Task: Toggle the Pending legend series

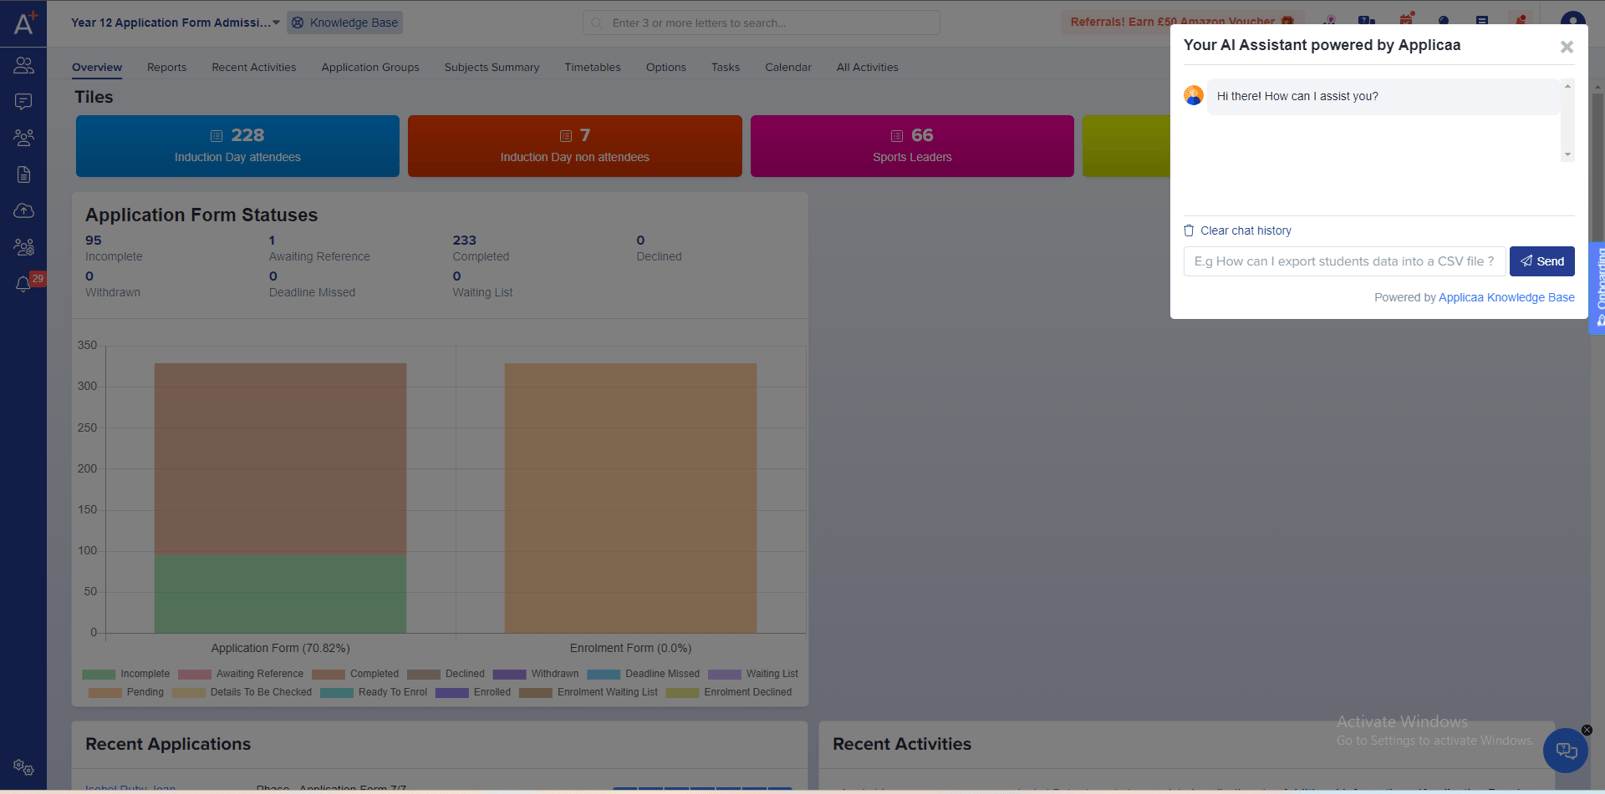Action: point(126,692)
